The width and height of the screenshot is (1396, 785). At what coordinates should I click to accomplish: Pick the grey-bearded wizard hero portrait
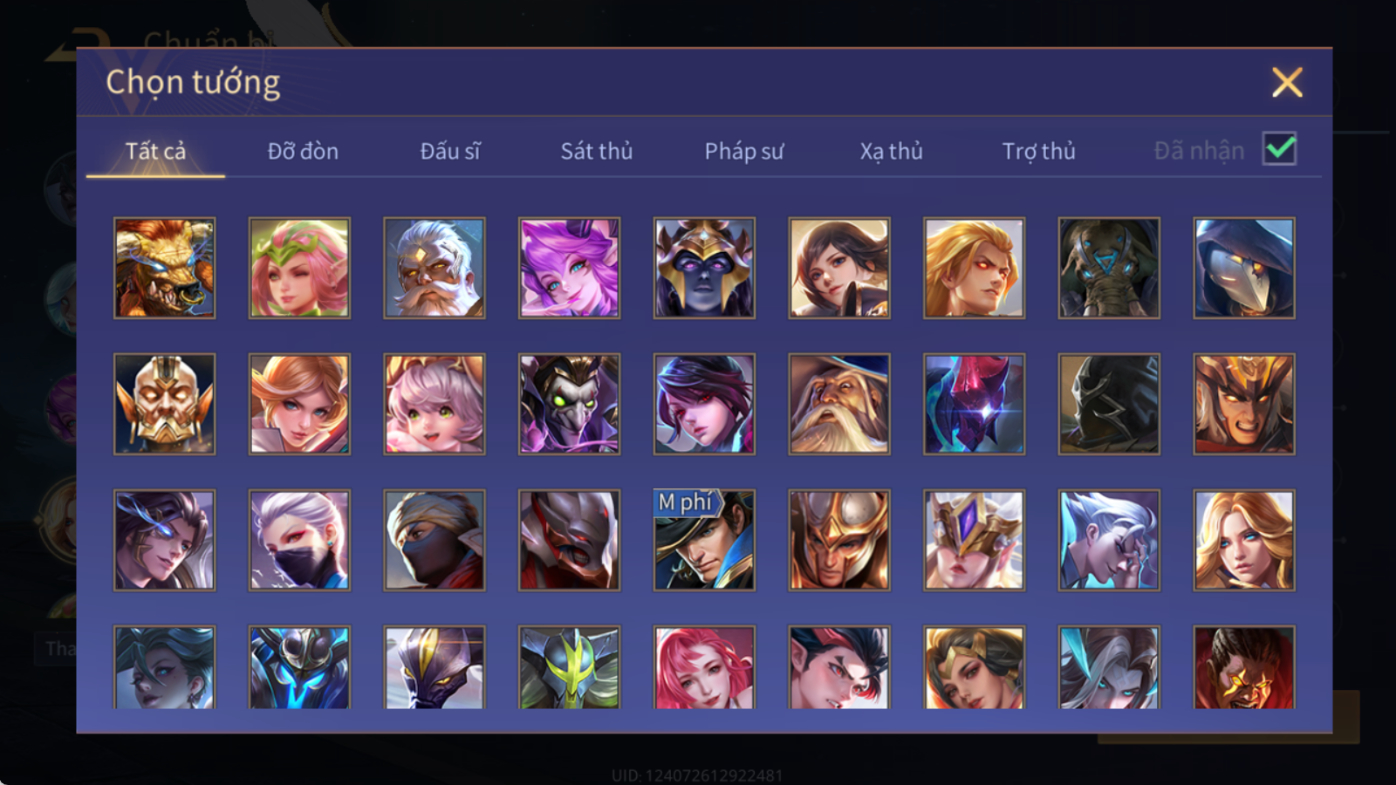pyautogui.click(x=840, y=404)
